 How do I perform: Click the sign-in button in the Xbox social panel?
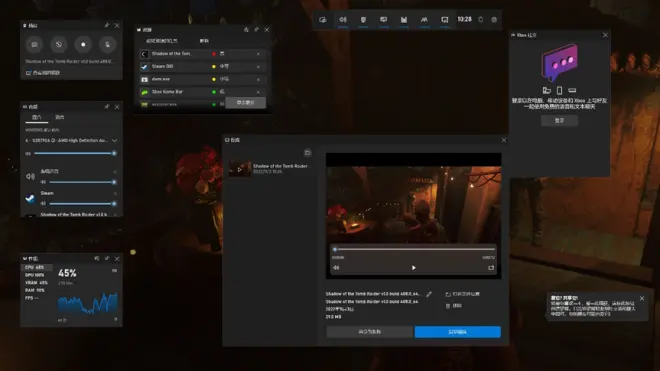(559, 120)
